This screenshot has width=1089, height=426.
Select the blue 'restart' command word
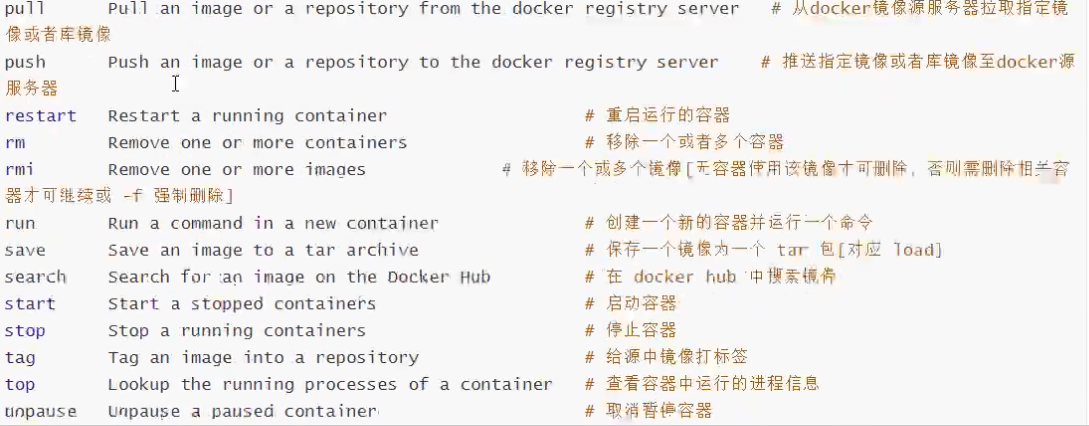(40, 115)
